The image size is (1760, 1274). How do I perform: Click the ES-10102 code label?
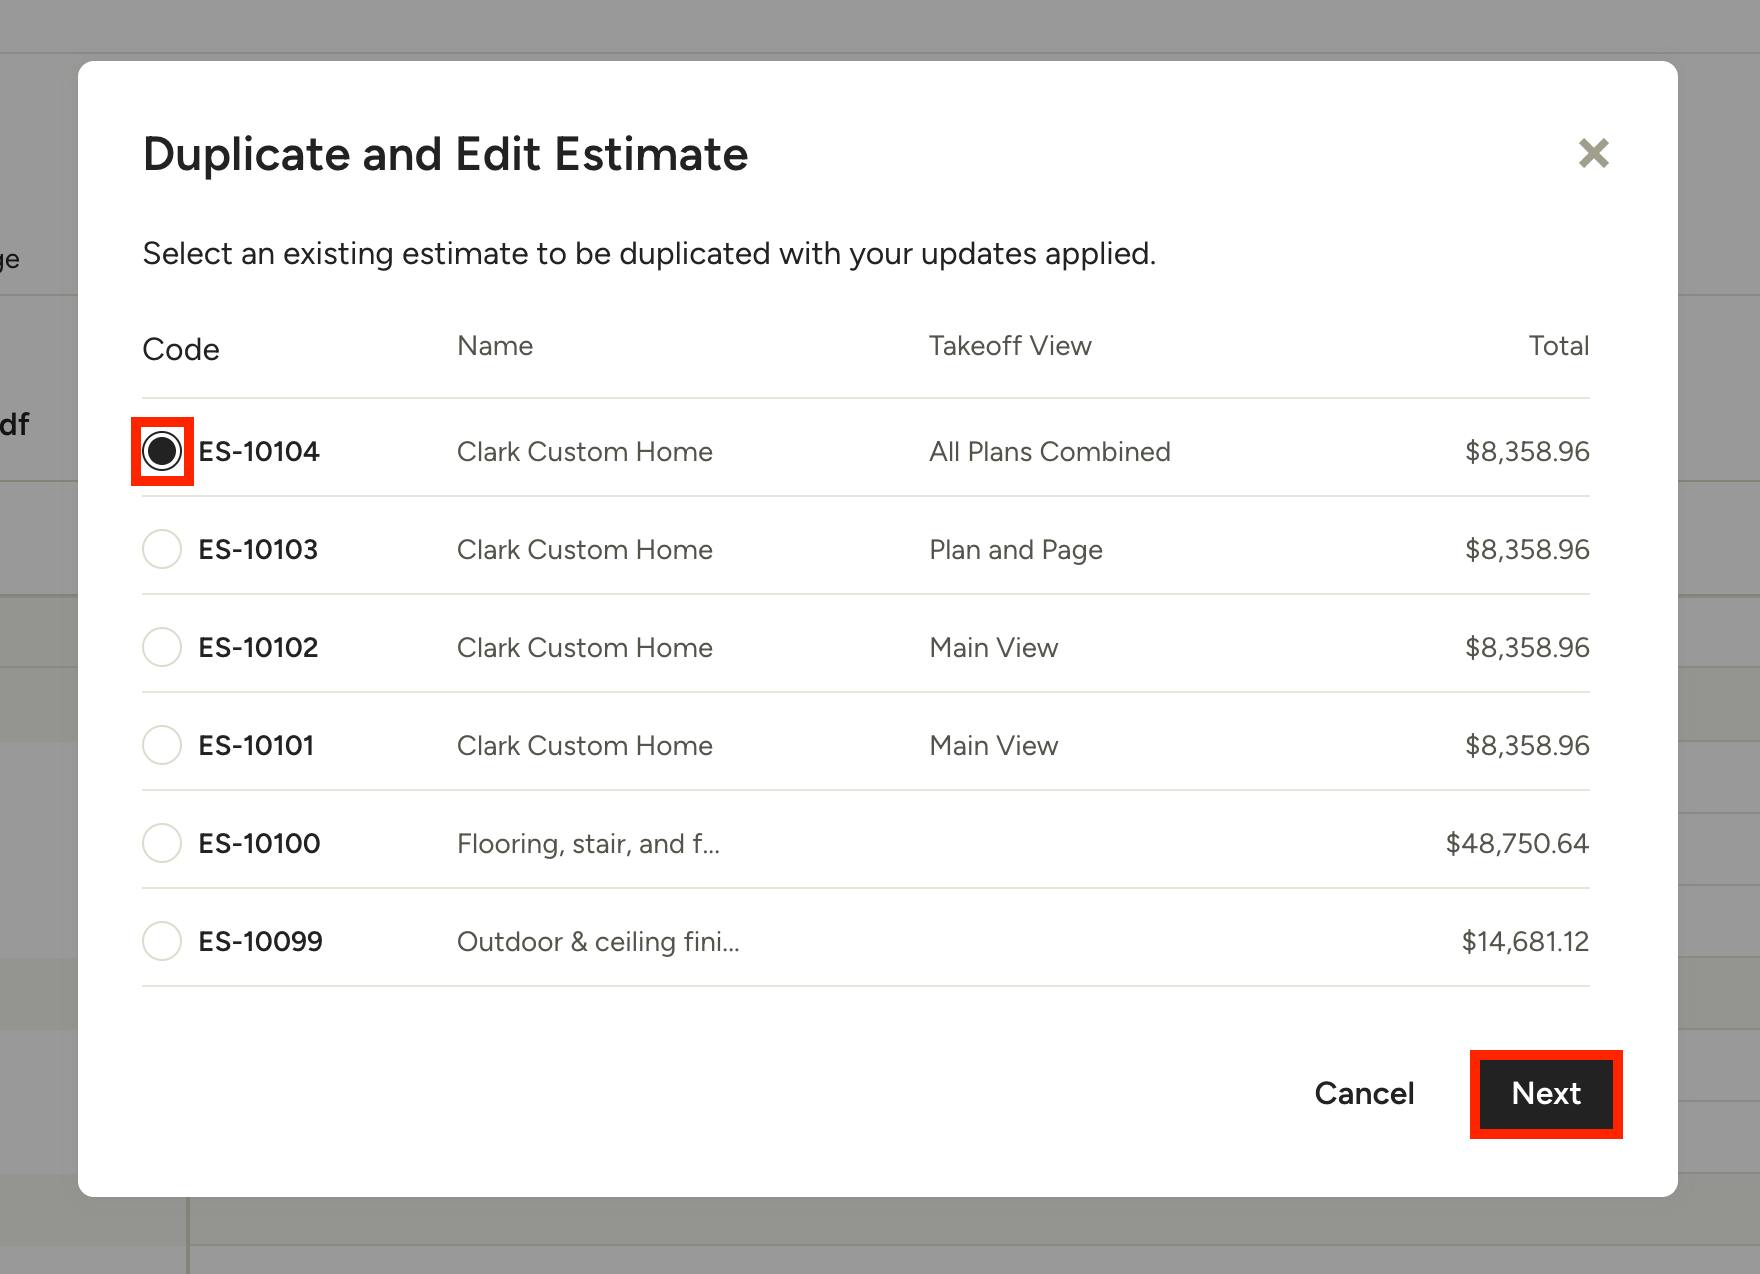tap(258, 648)
